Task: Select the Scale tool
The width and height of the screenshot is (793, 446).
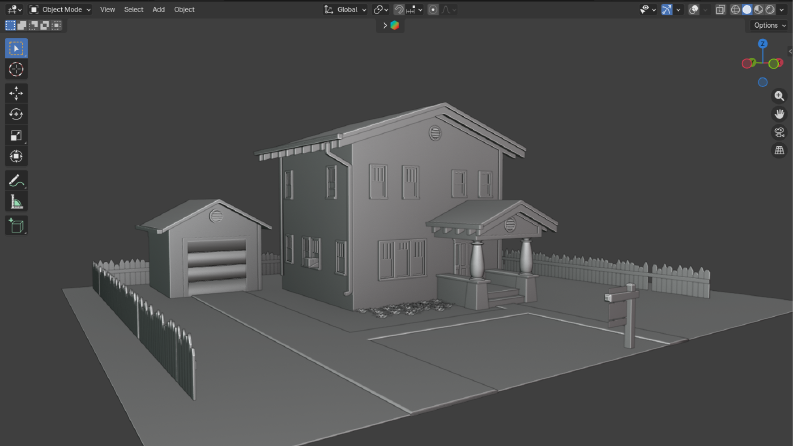Action: click(16, 136)
